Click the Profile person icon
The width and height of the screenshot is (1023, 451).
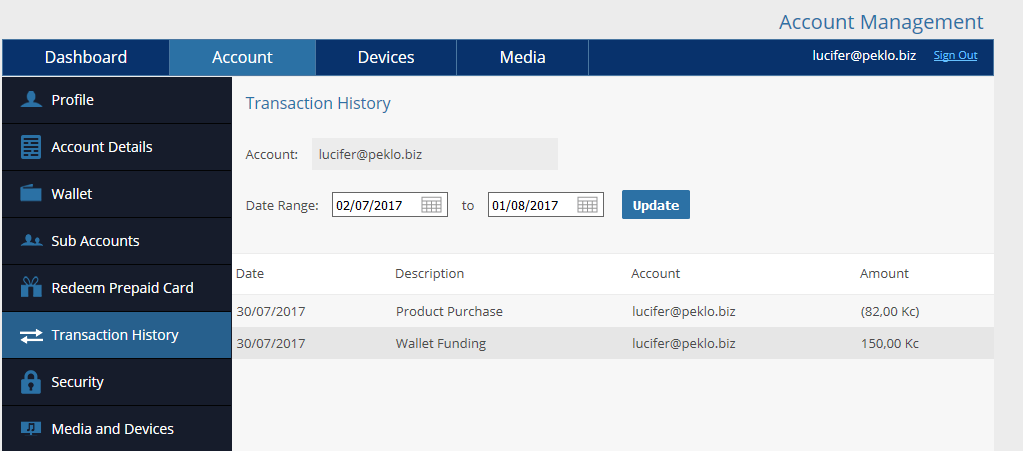[31, 100]
